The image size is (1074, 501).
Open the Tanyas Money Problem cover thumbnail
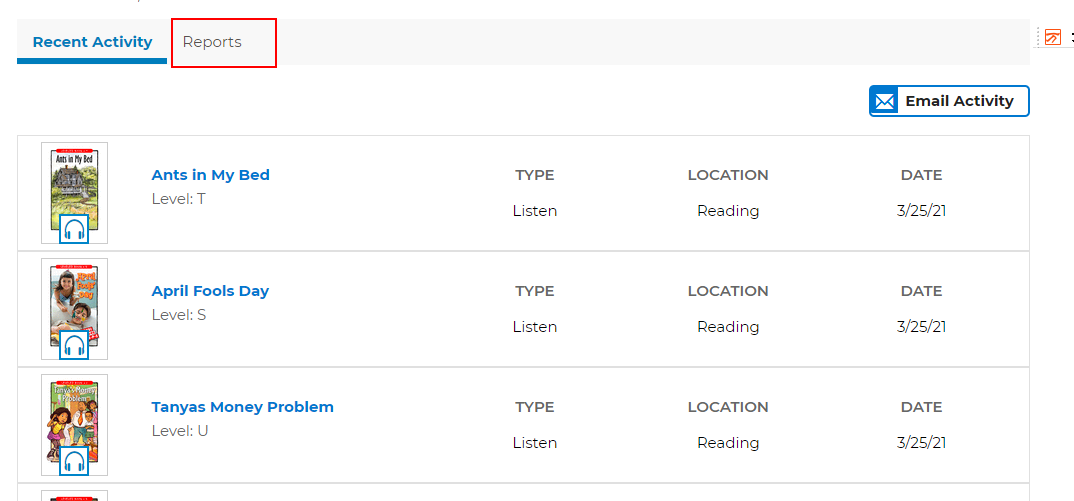(x=74, y=424)
